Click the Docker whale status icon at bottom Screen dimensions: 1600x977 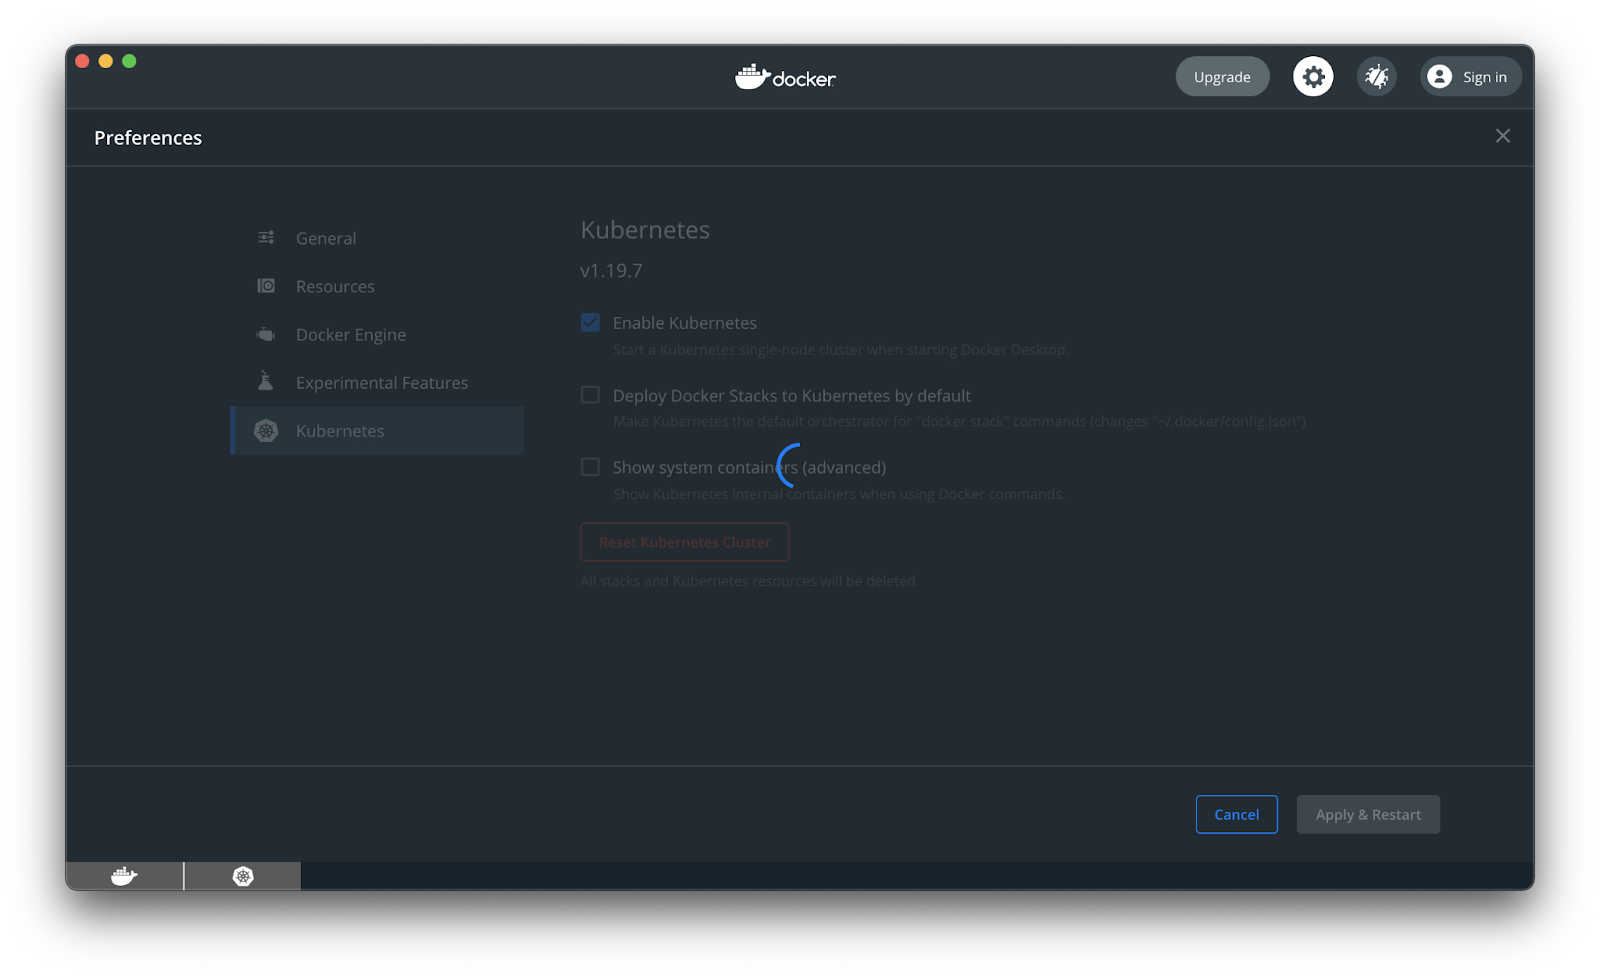[x=124, y=876]
